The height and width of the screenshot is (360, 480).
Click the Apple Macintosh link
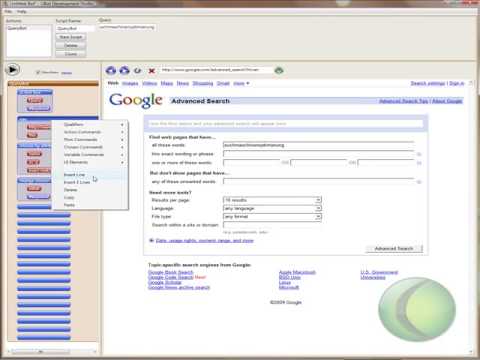[297, 272]
